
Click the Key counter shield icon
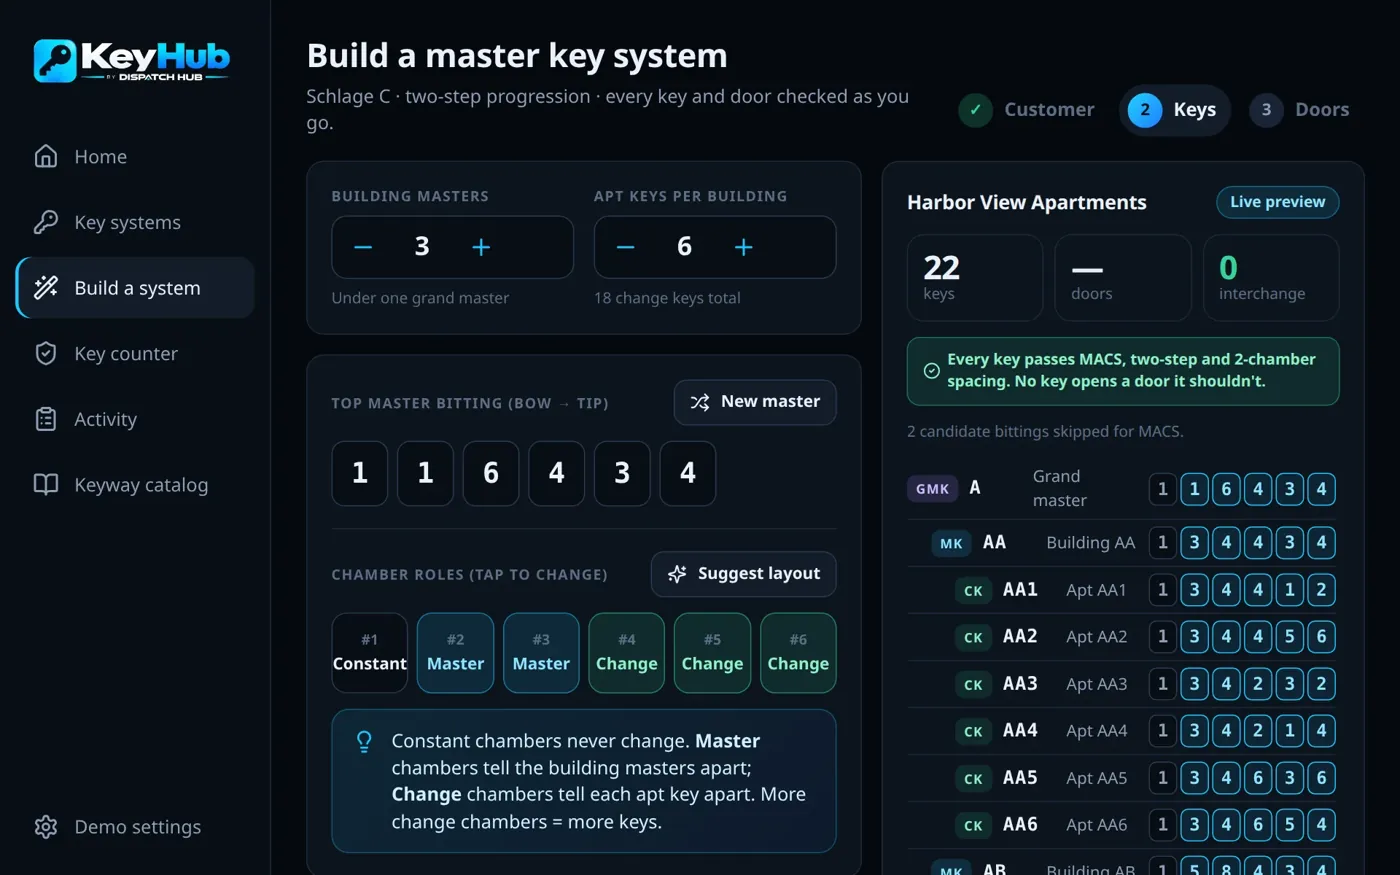tap(46, 353)
